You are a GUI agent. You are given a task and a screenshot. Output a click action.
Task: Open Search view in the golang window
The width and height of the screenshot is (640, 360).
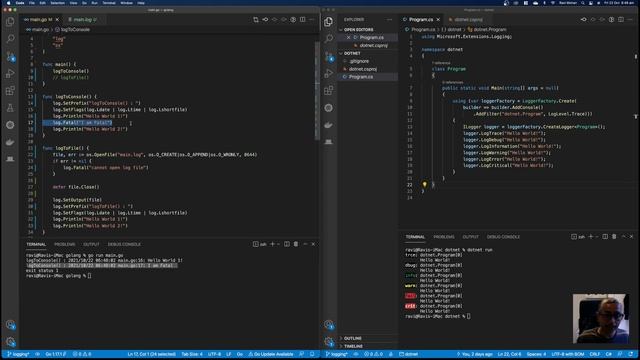click(10, 38)
